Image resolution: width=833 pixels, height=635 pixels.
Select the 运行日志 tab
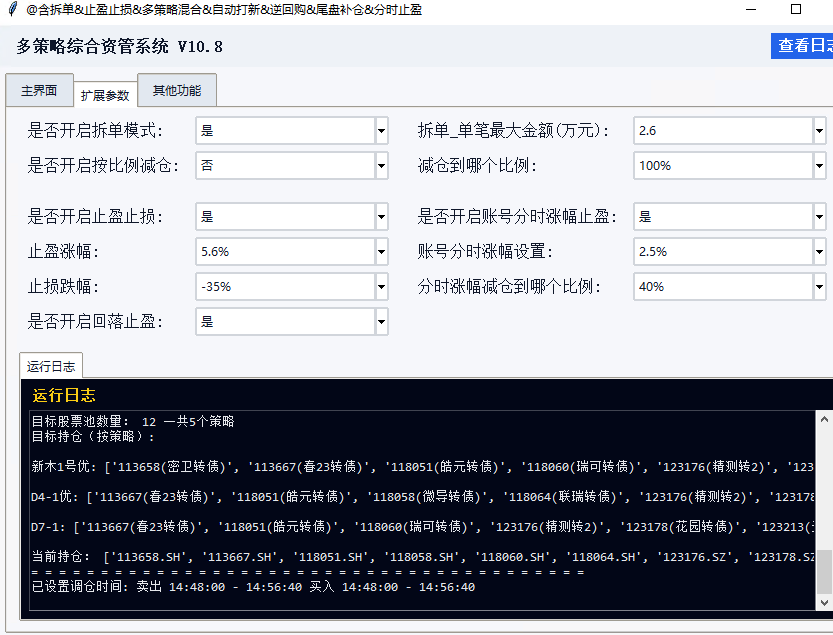tap(51, 366)
